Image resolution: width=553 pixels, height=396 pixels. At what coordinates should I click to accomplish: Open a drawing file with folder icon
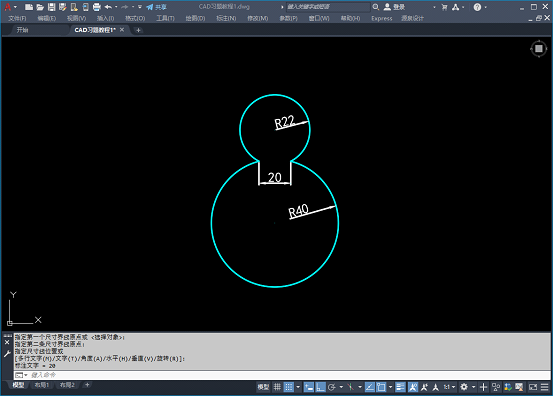pos(40,7)
